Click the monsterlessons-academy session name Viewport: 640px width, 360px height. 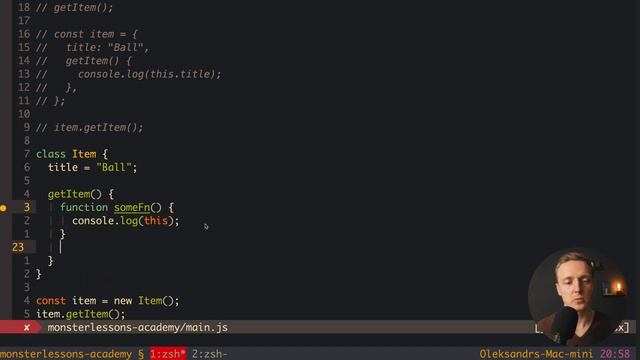[66, 354]
